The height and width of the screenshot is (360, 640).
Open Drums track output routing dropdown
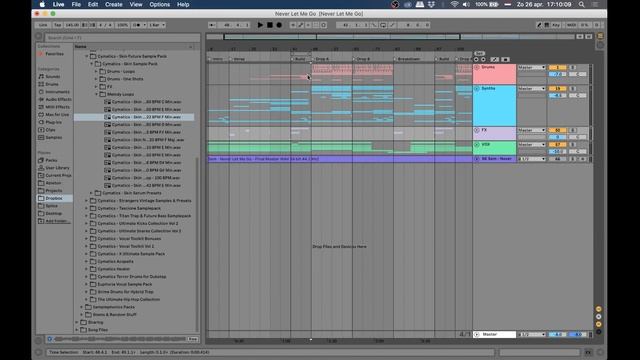pos(531,67)
